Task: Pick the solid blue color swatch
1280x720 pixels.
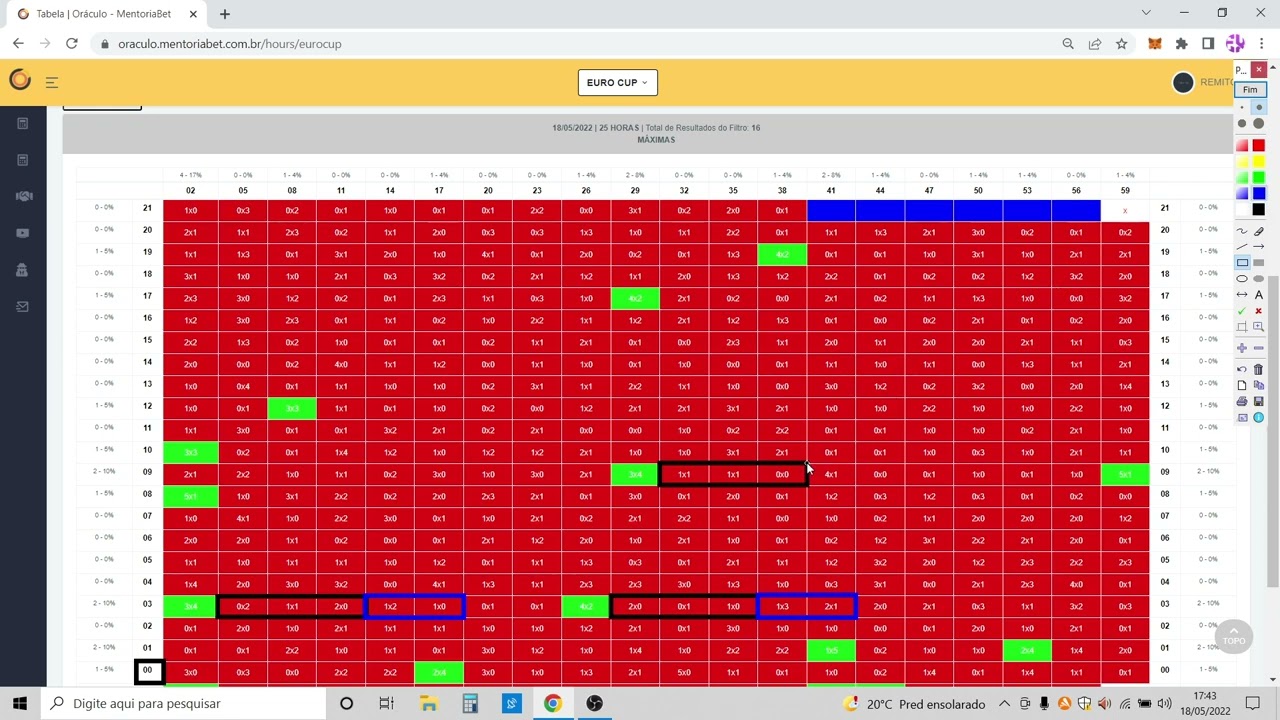Action: click(x=1258, y=193)
